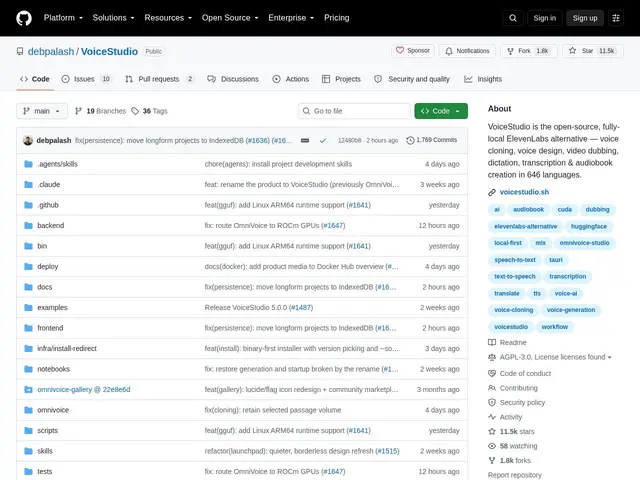Open the 1,769 Commits history link
640x480 pixels.
coord(432,140)
